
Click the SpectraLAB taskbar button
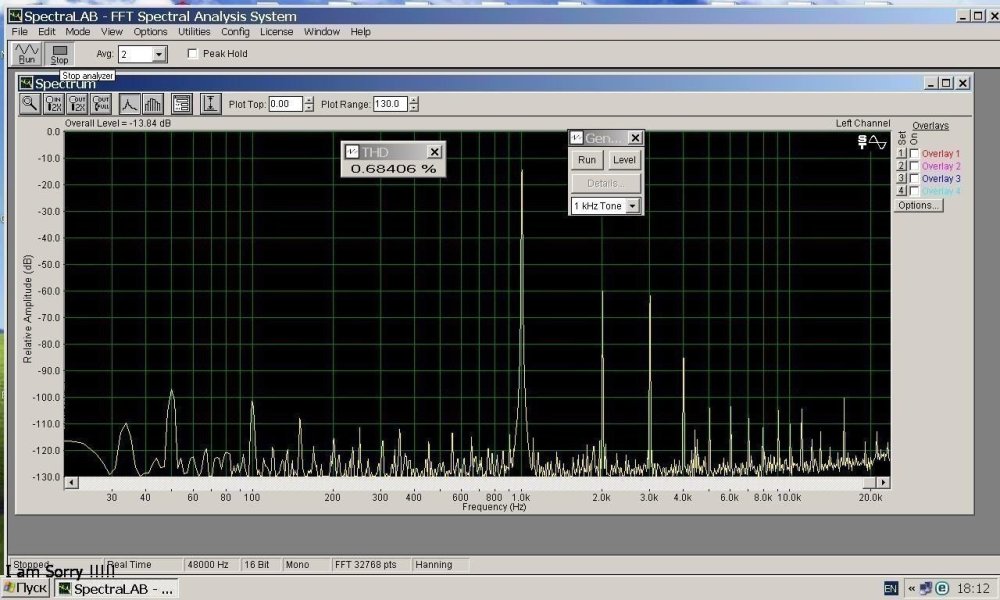tap(117, 589)
